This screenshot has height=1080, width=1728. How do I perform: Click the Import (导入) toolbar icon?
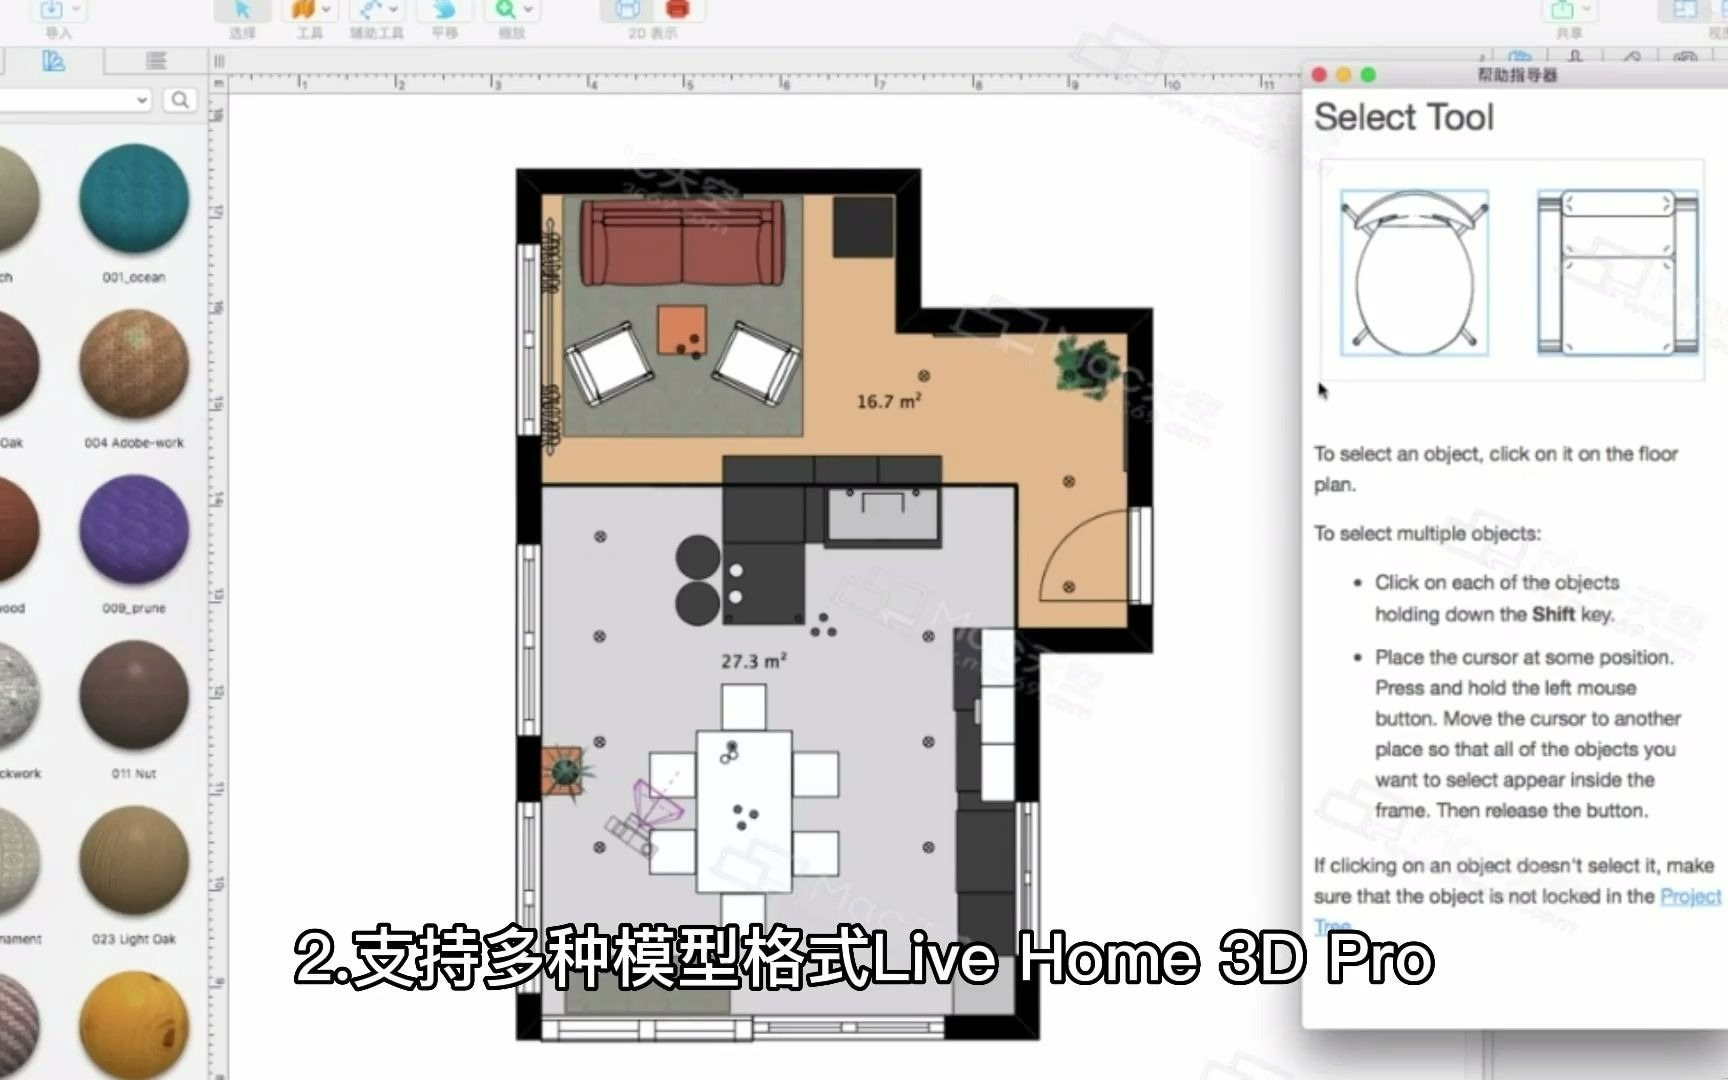(x=51, y=9)
